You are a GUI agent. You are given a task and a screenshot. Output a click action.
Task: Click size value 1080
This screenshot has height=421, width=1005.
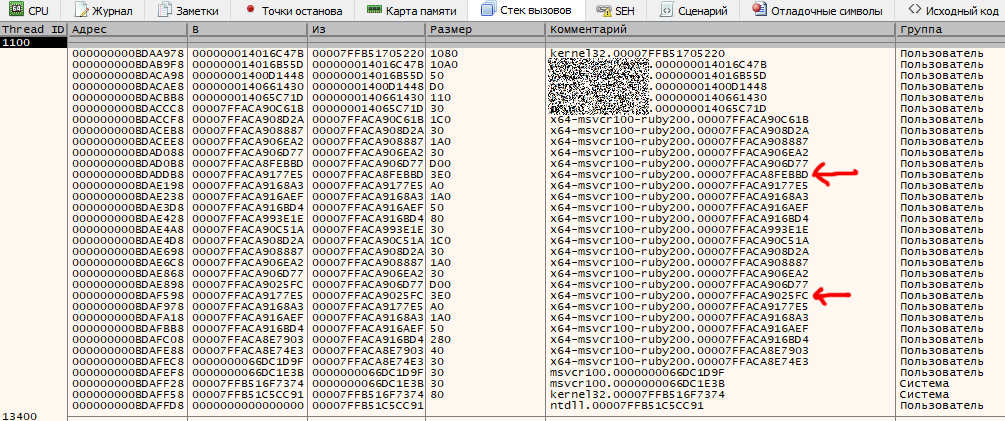pyautogui.click(x=443, y=54)
